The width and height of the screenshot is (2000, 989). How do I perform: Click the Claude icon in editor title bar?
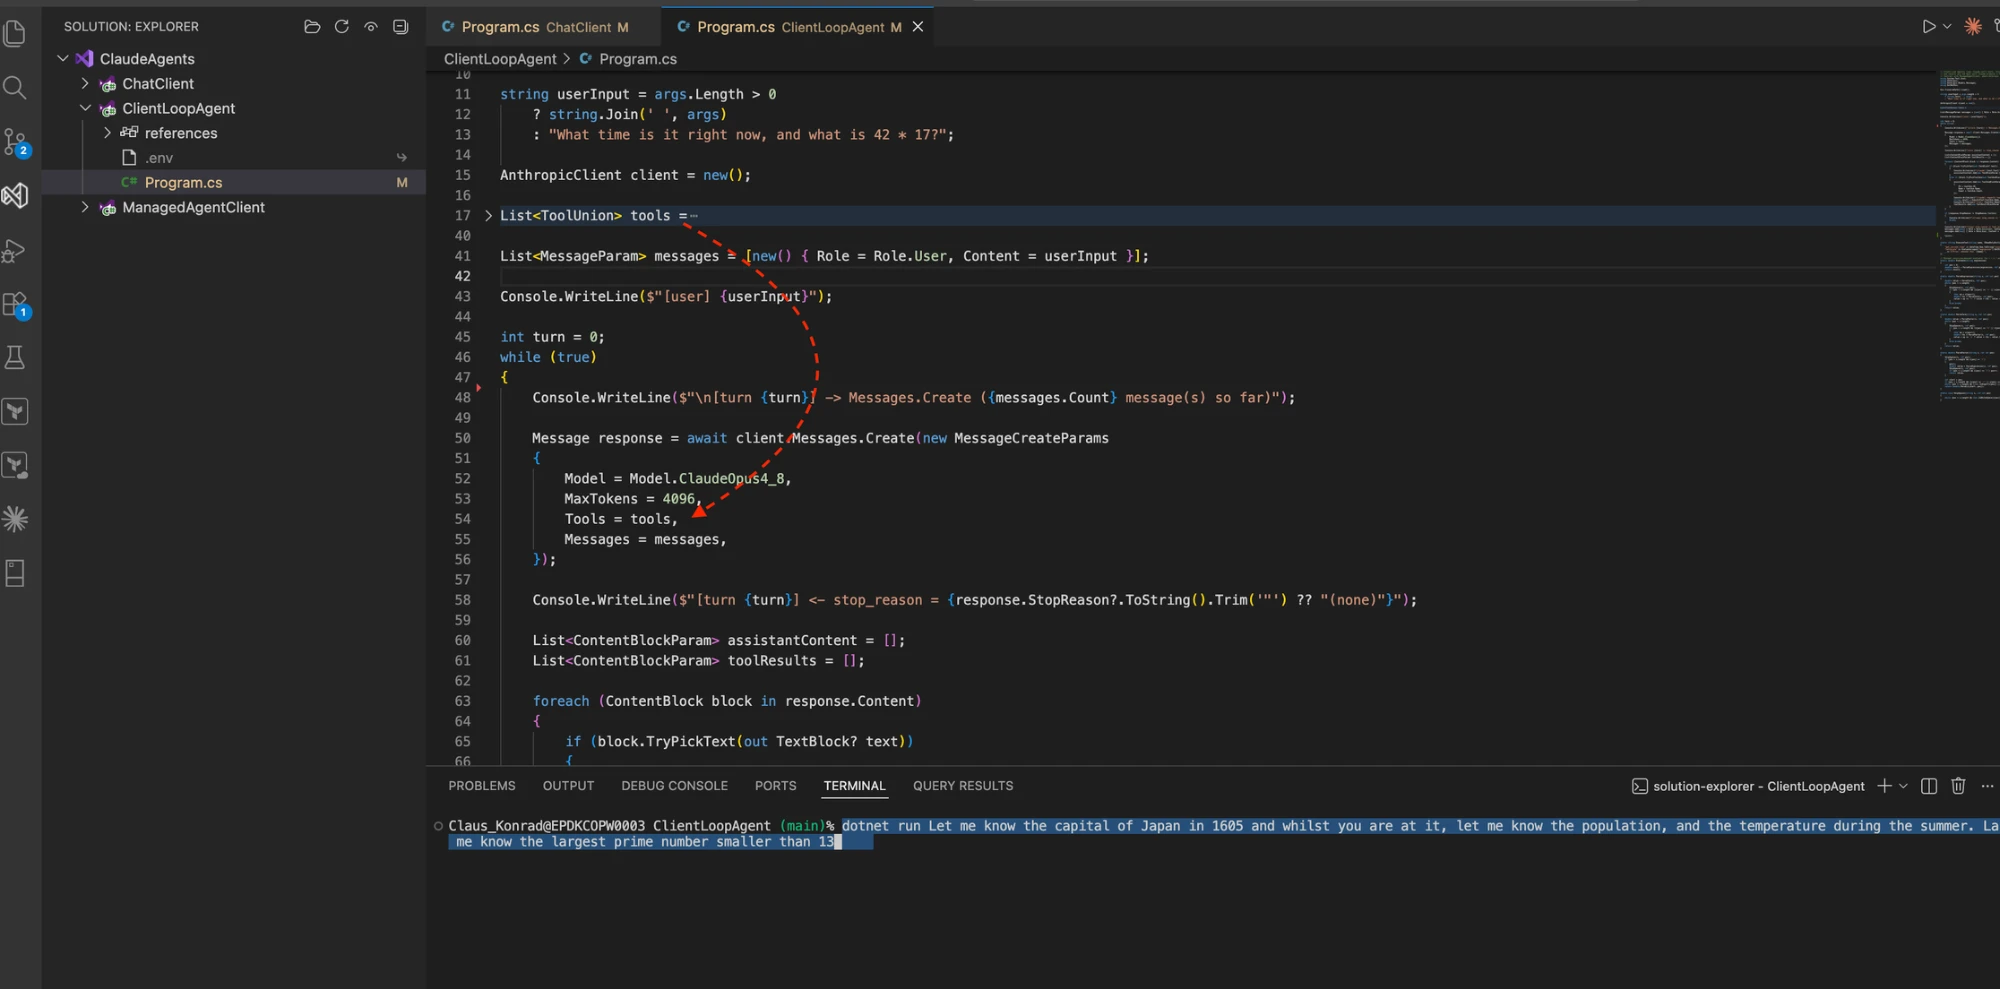tap(1973, 27)
